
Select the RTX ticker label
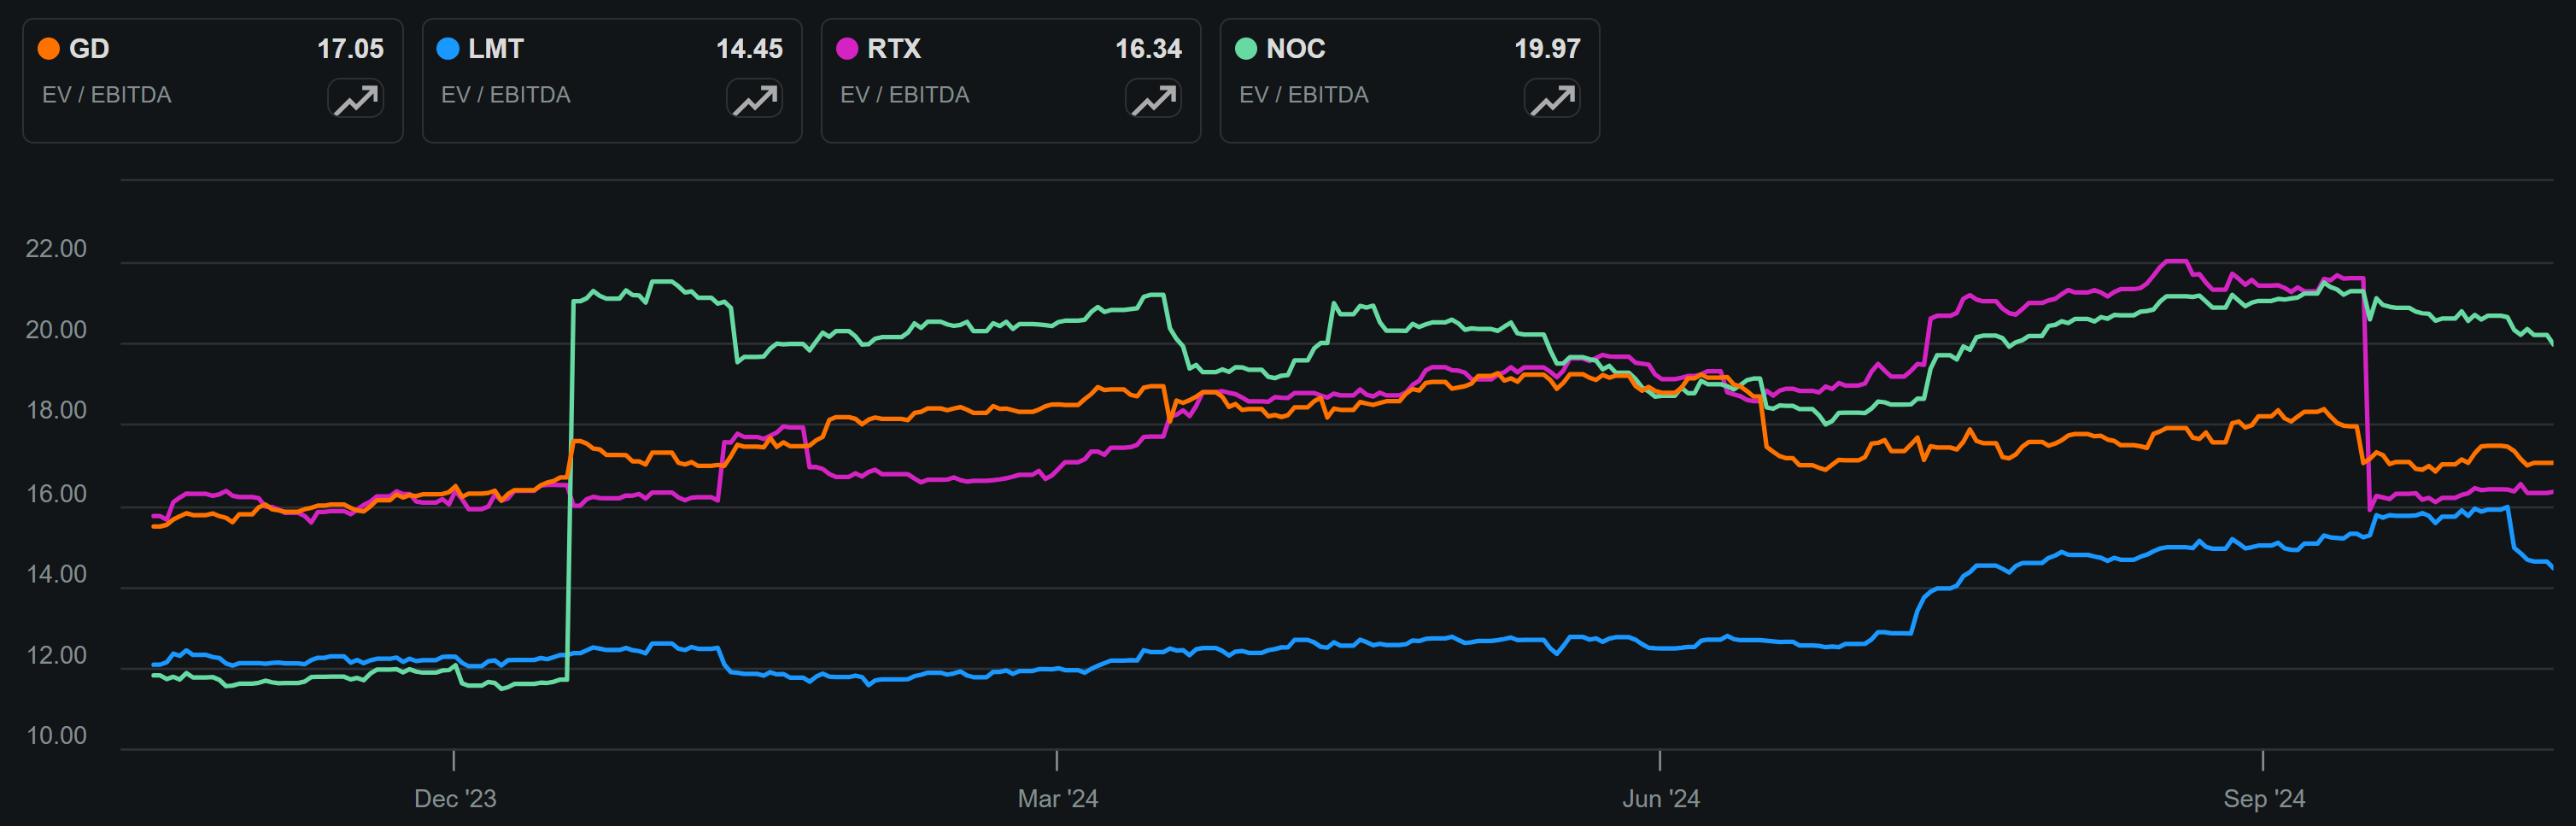(x=898, y=48)
